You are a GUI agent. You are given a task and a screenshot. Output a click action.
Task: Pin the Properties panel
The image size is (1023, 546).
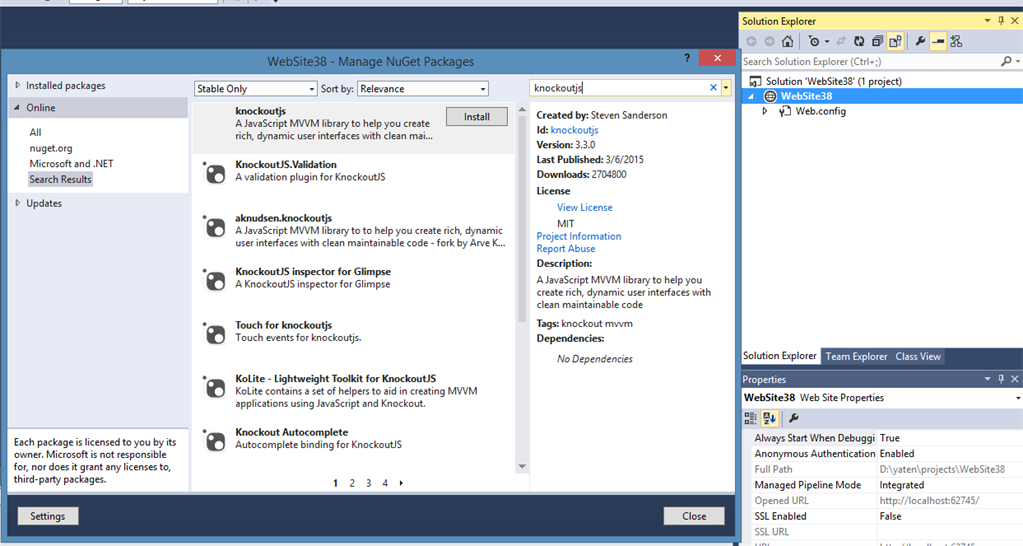point(1001,379)
